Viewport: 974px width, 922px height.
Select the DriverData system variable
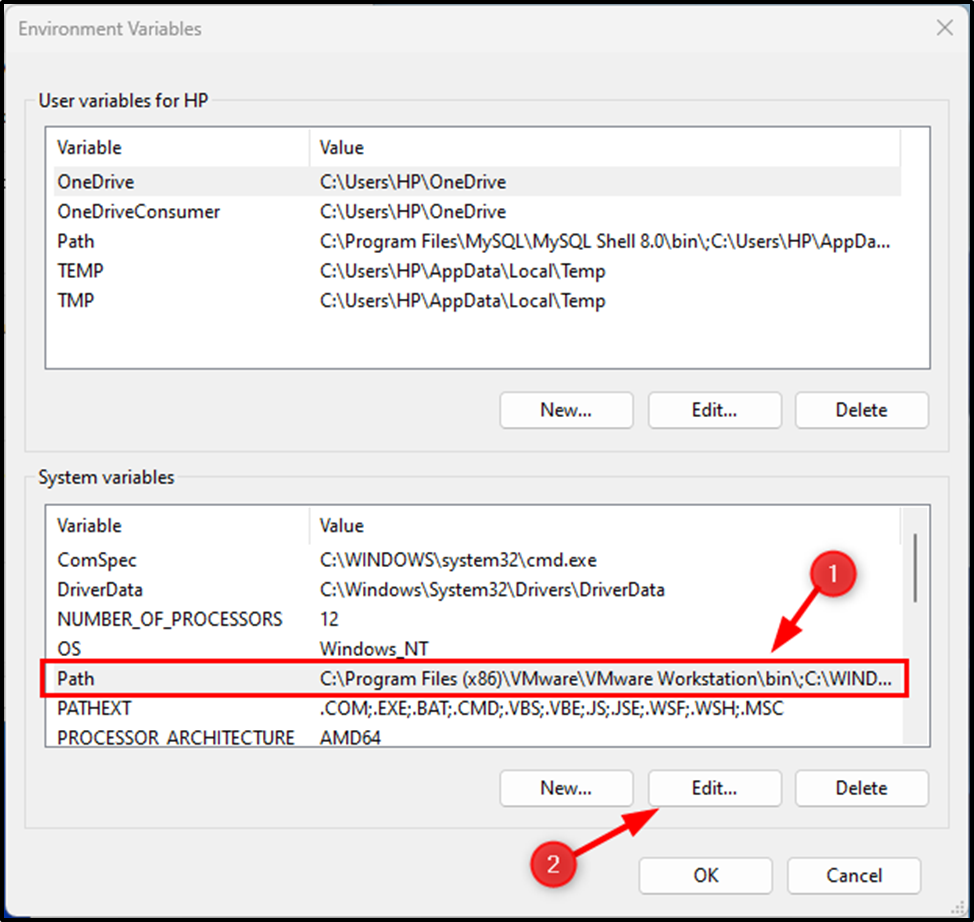[x=477, y=590]
